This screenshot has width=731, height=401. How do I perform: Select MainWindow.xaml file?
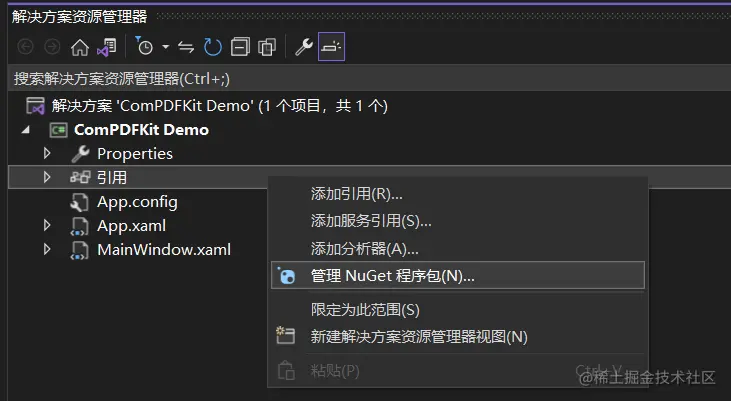coord(164,249)
